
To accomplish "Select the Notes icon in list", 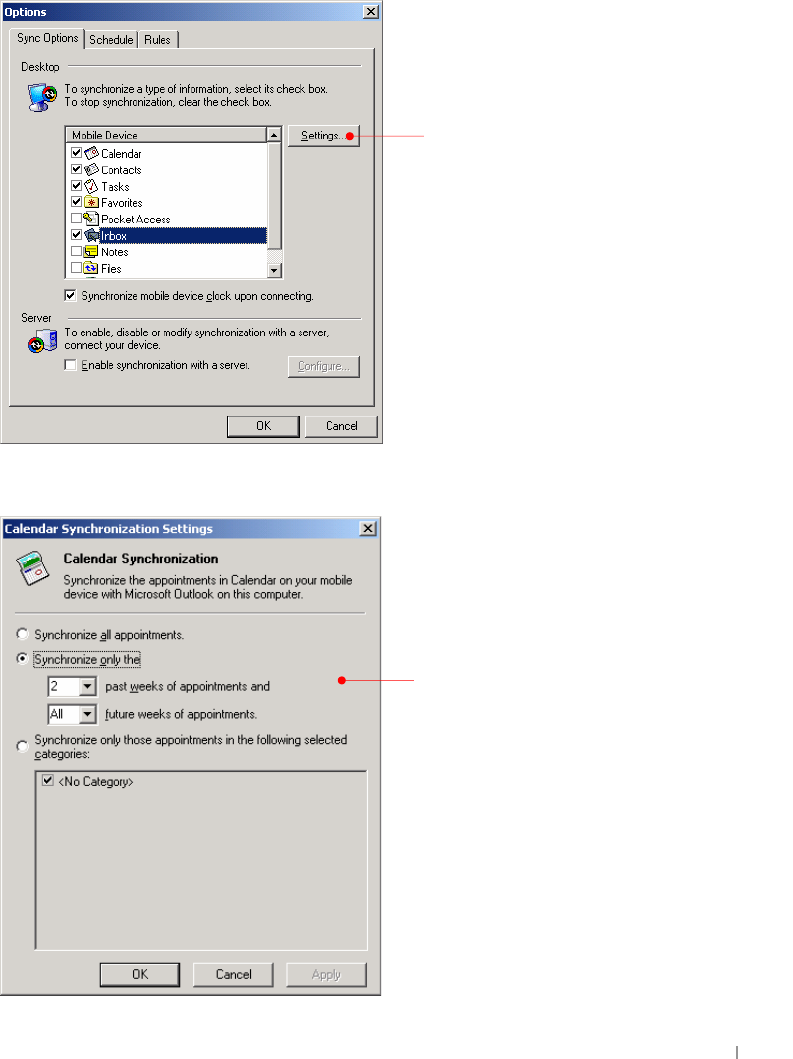I will coord(91,252).
